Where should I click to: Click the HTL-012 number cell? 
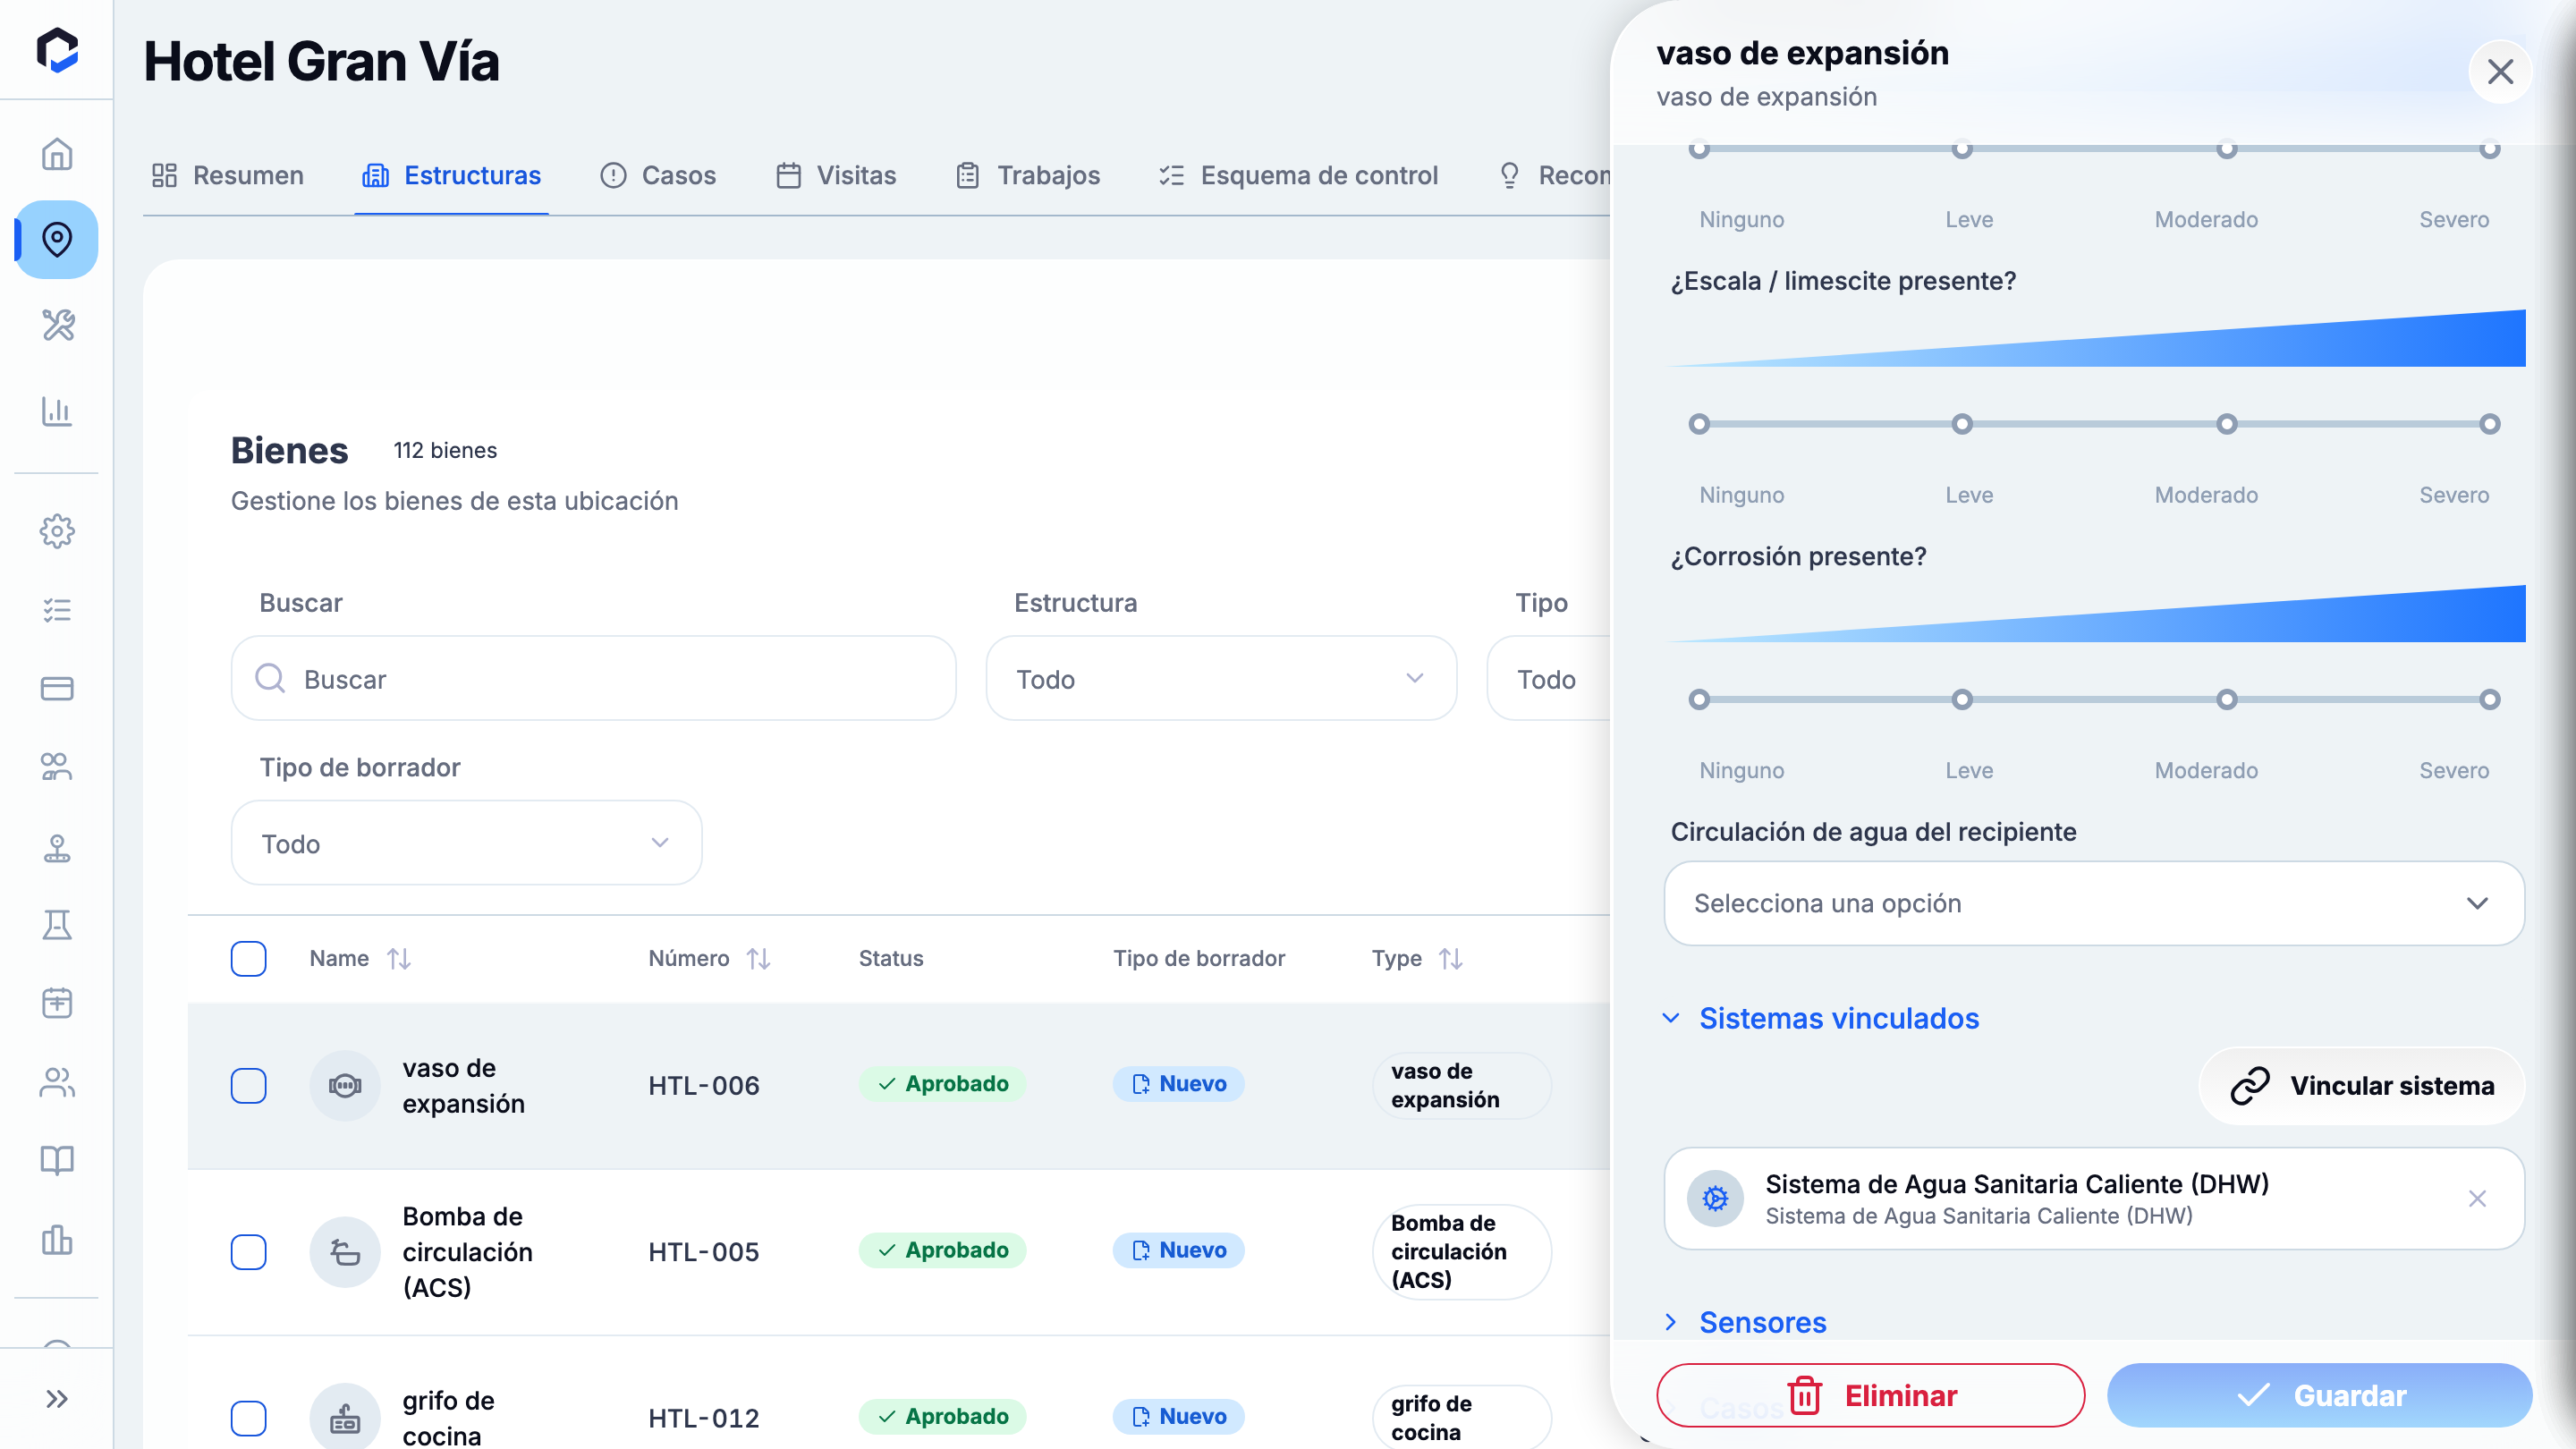[704, 1418]
